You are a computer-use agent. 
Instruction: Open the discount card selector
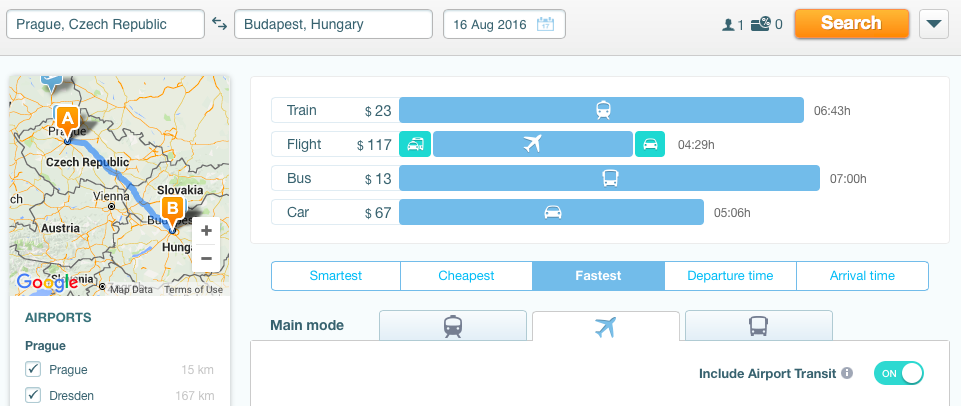point(766,25)
